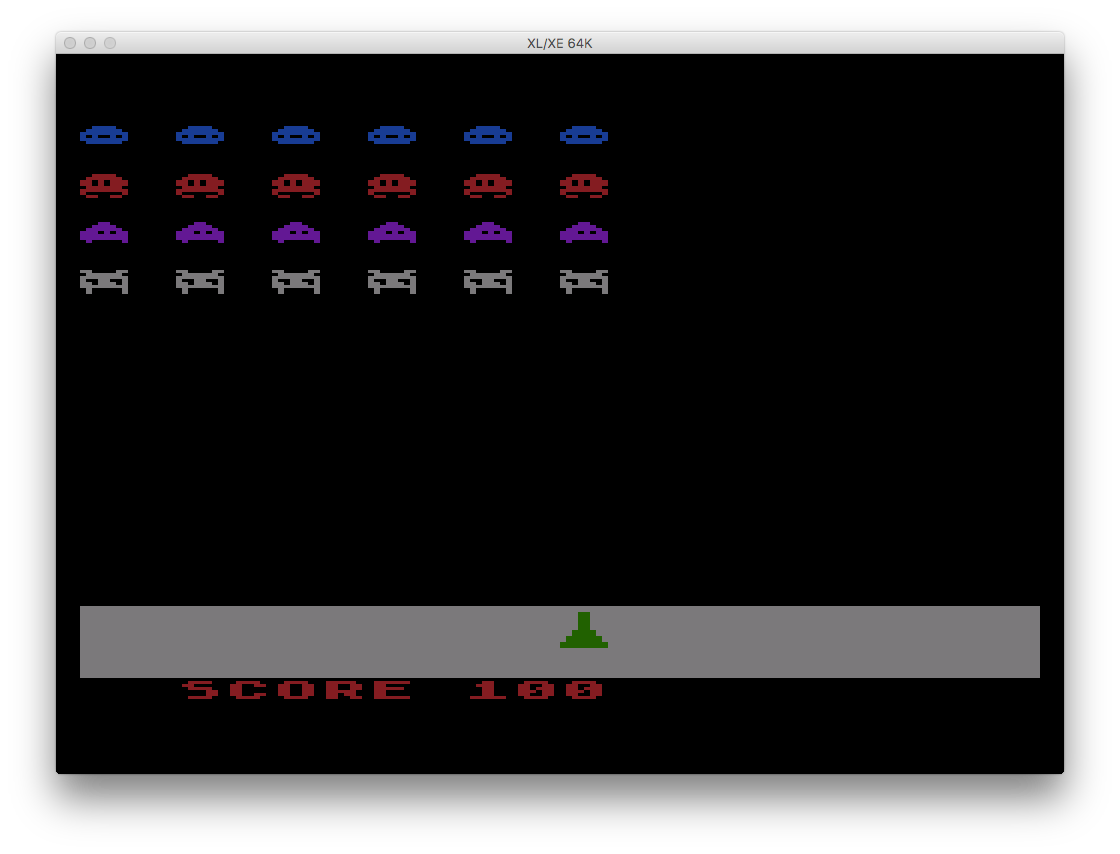Click the sixth gray invader from left
The height and width of the screenshot is (854, 1120).
tap(584, 282)
